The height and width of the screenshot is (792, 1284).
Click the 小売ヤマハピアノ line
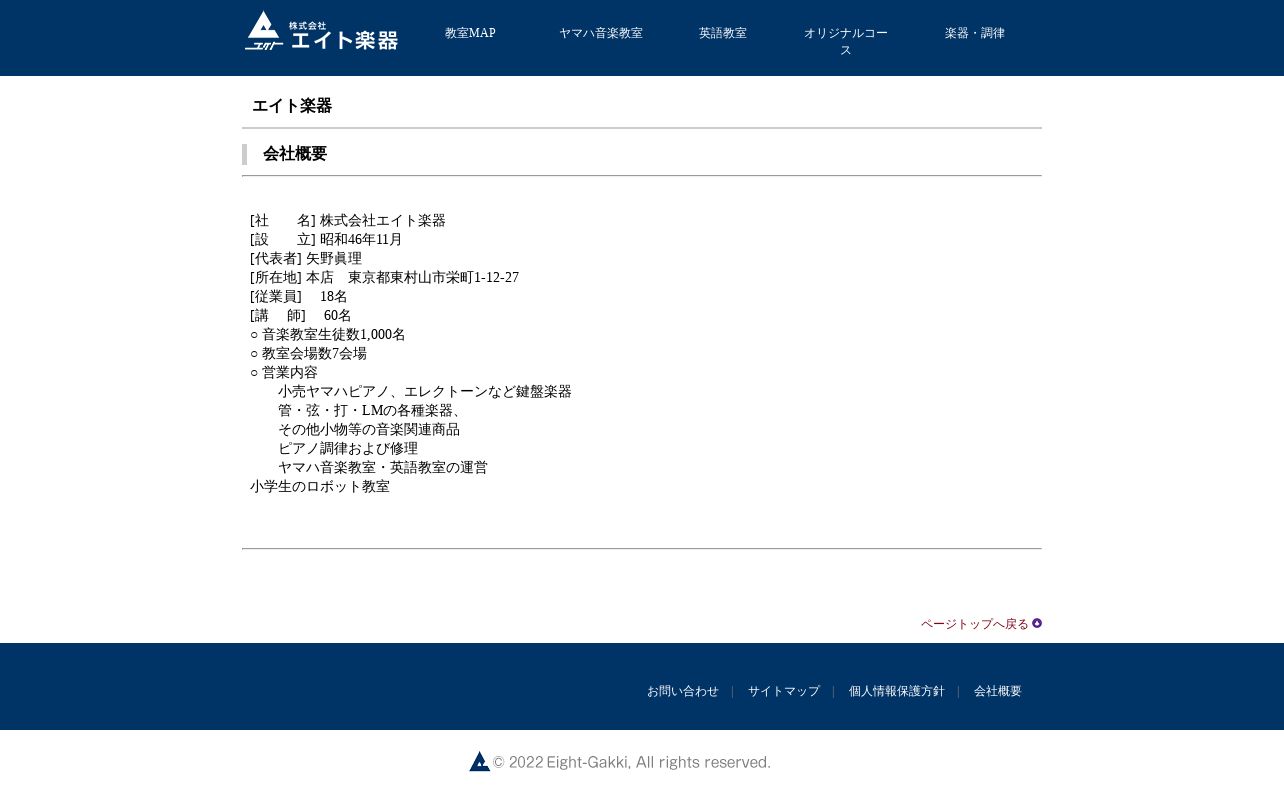point(425,392)
